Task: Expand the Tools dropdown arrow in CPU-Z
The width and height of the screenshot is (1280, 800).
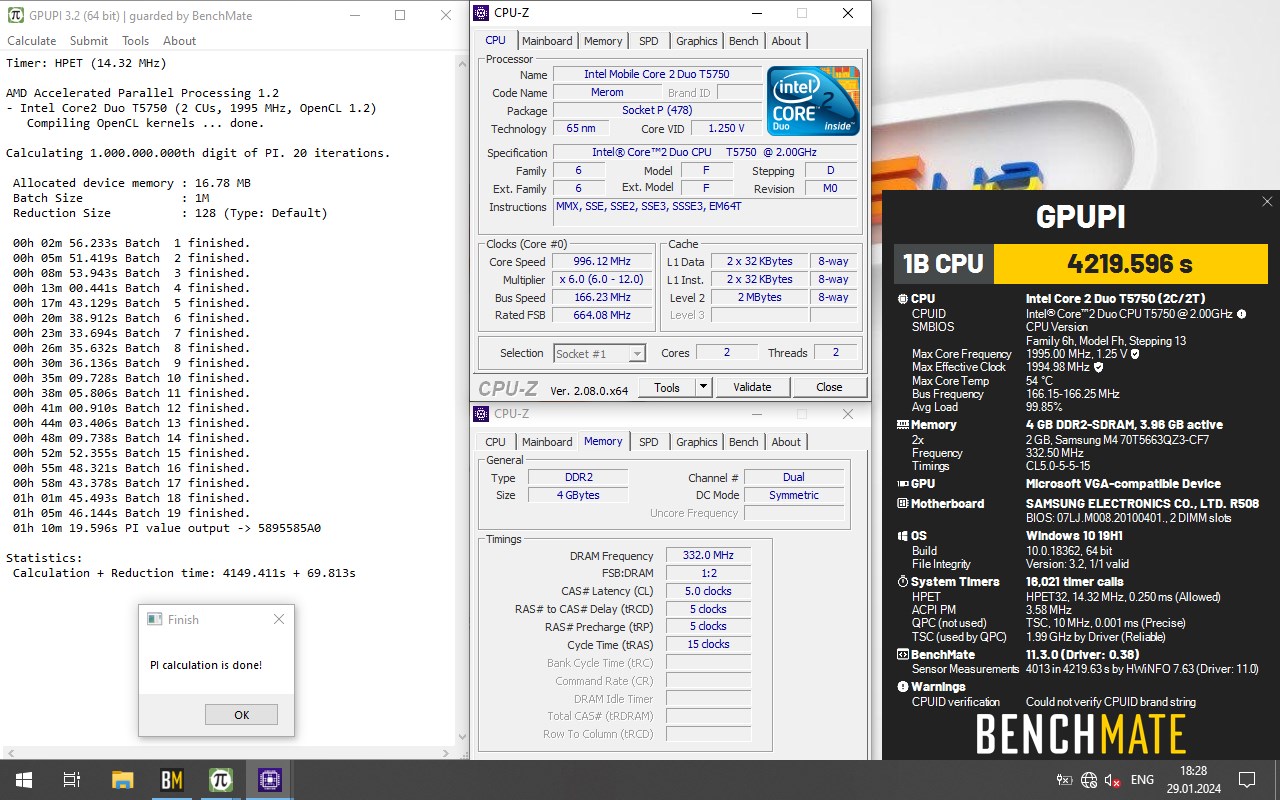Action: click(703, 387)
